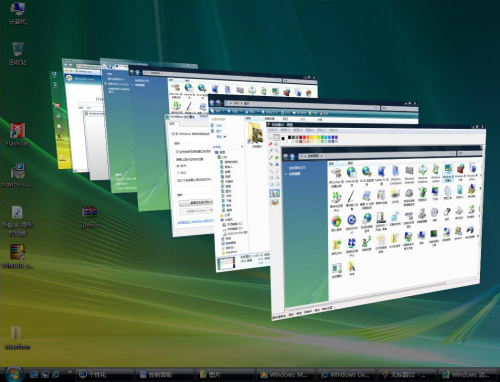Open the first menu in Paint's menu bar
Image resolution: width=500 pixels, height=382 pixels.
273,130
